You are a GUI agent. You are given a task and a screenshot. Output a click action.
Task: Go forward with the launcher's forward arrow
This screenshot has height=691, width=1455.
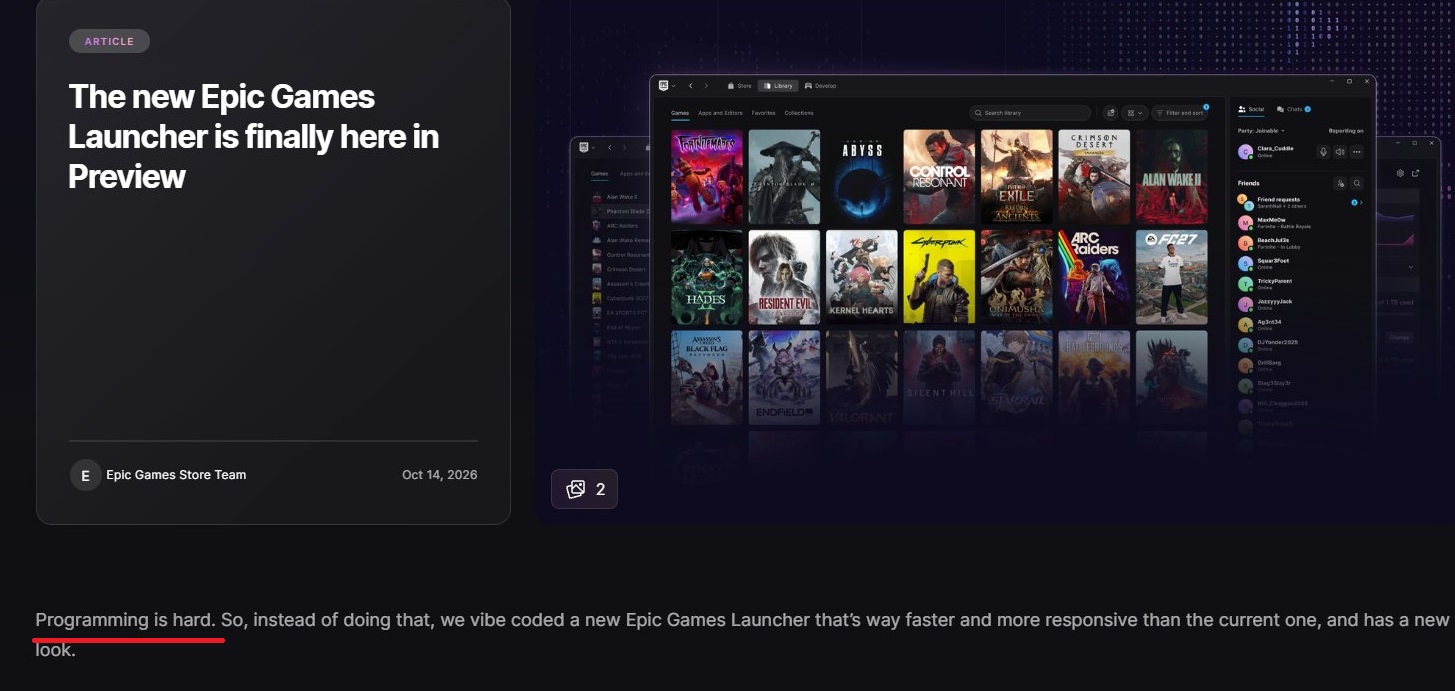coord(706,86)
